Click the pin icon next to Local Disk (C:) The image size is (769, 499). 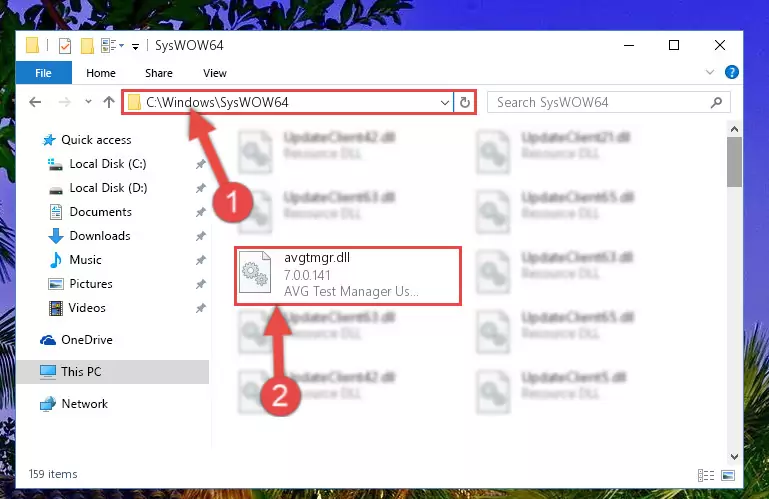pyautogui.click(x=201, y=164)
